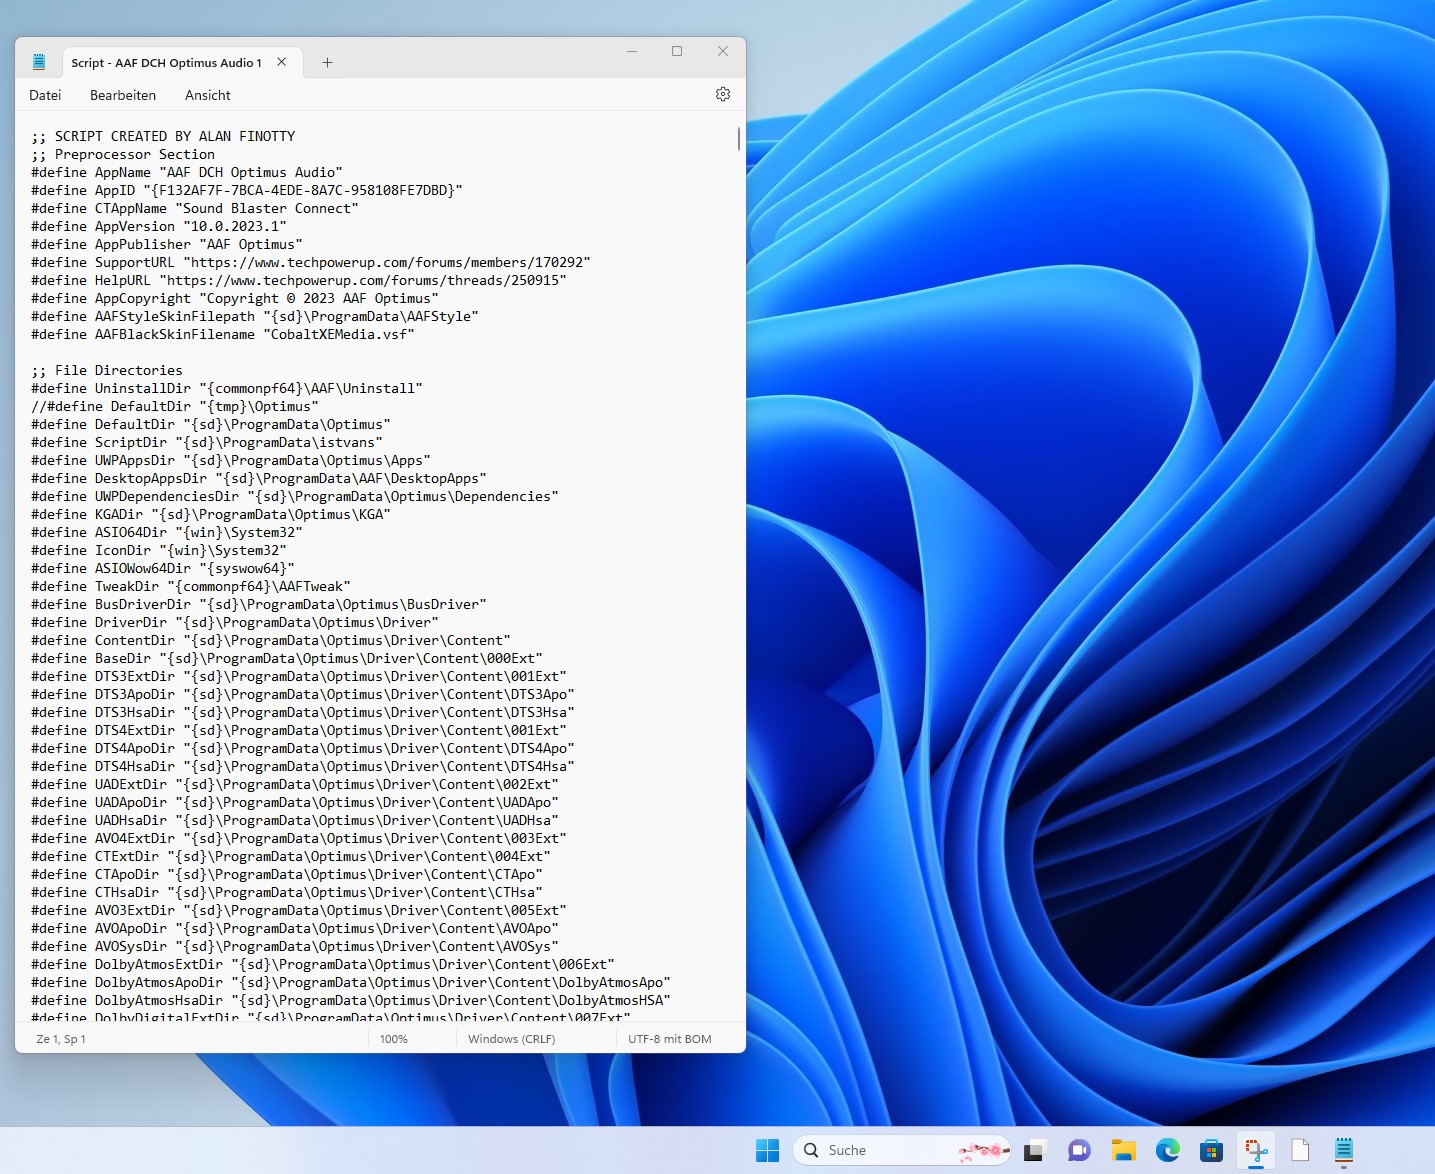Click the '#define AVO4ExtDir' line
Image resolution: width=1435 pixels, height=1174 pixels.
click(299, 838)
